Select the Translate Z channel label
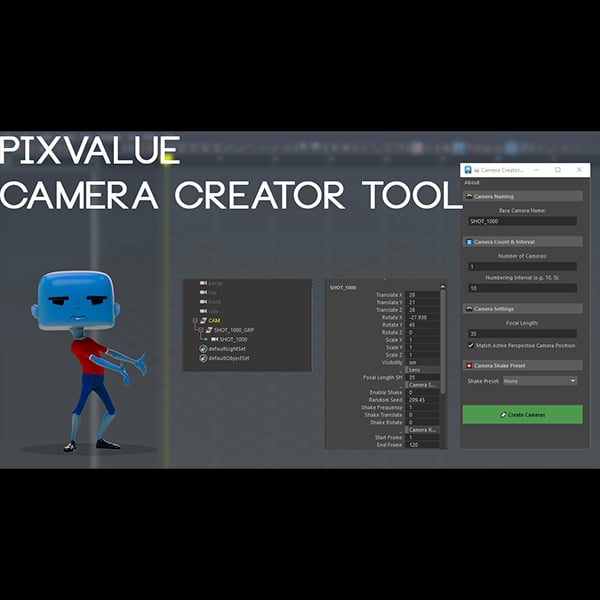600x600 pixels. pyautogui.click(x=389, y=310)
